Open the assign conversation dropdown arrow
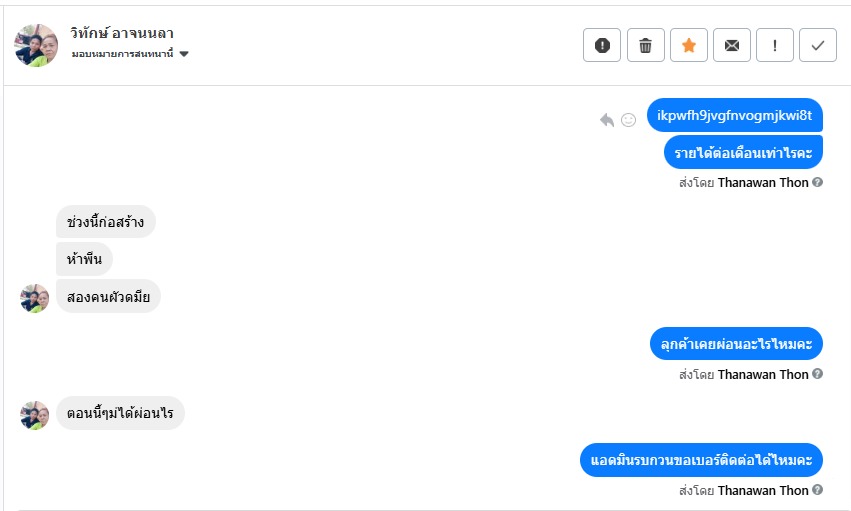Screen dimensions: 851x511 click(x=184, y=54)
